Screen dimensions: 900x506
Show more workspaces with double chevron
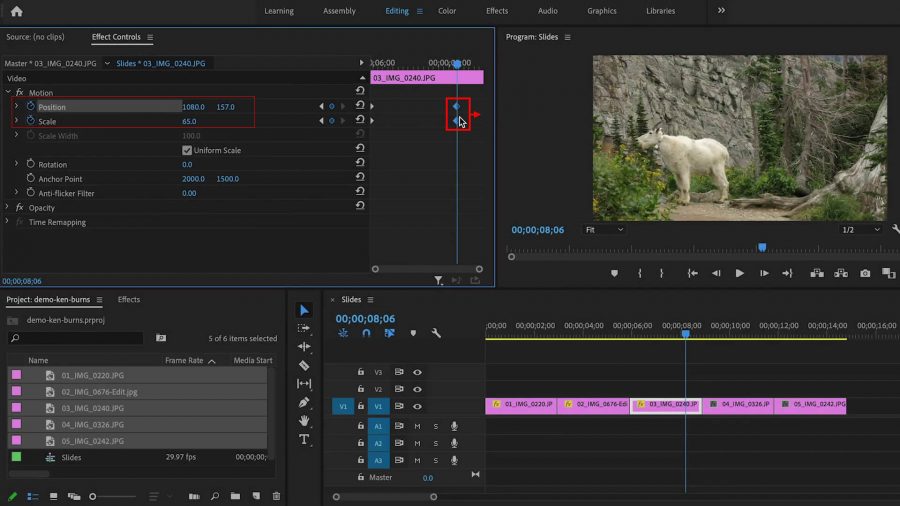[x=721, y=10]
